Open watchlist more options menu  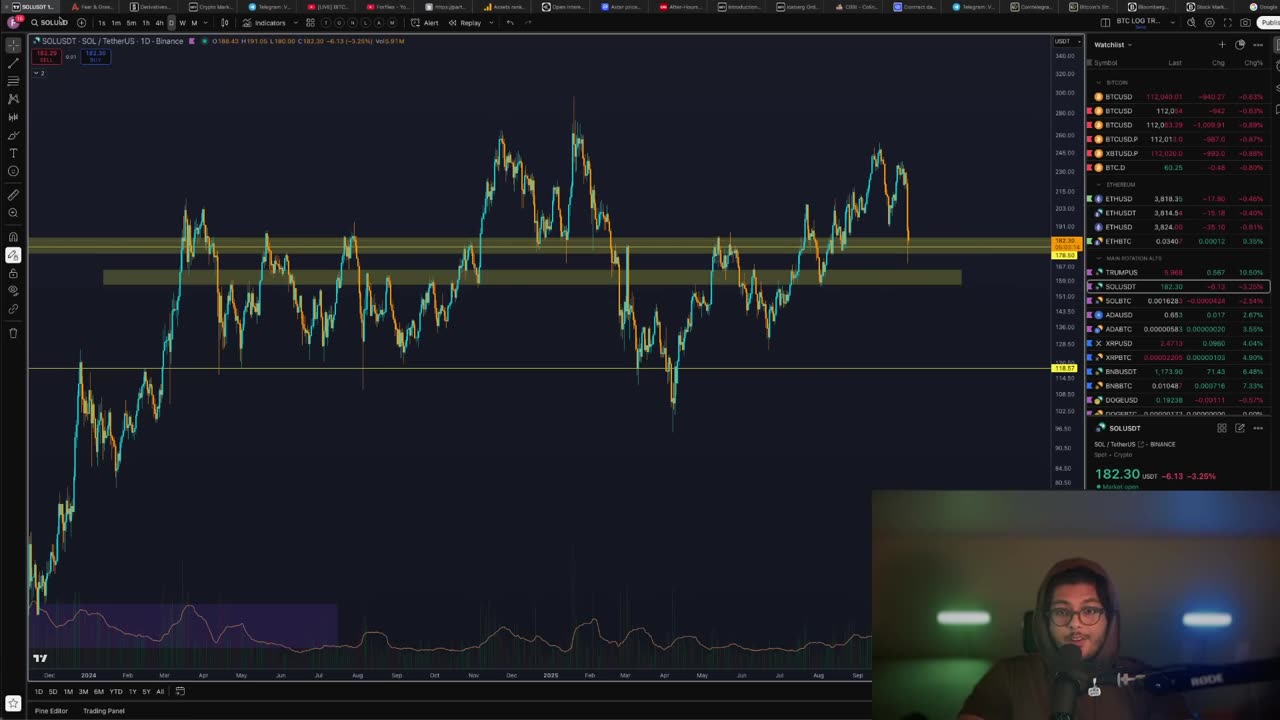point(1258,45)
